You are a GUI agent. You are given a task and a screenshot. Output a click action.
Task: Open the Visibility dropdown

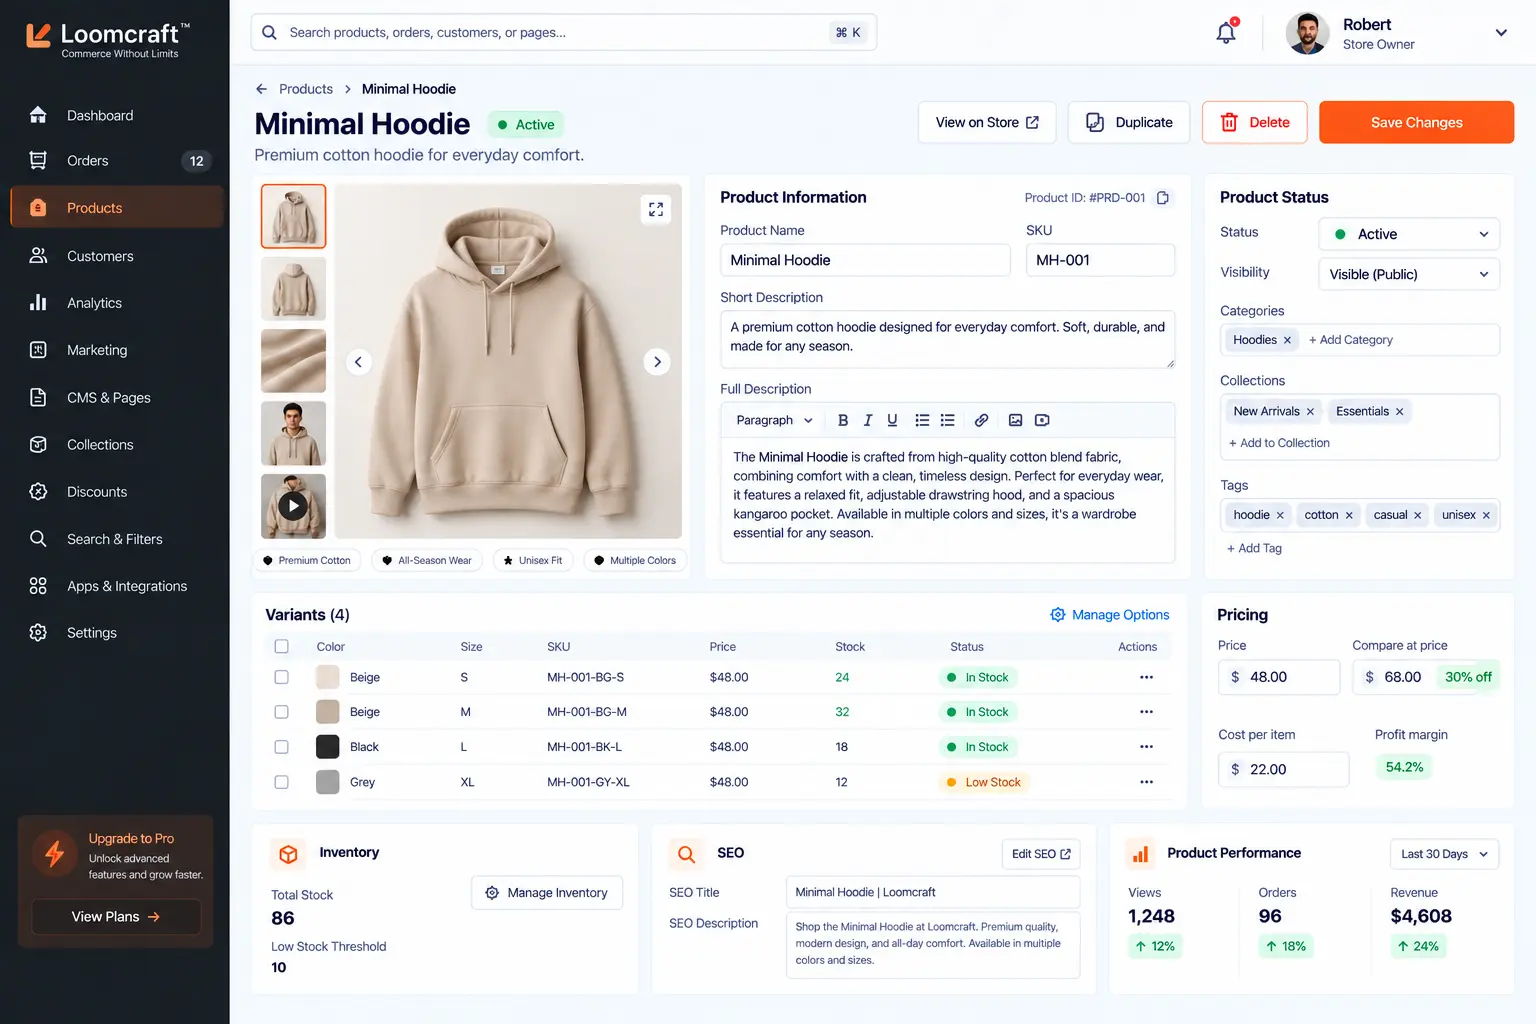click(x=1409, y=274)
